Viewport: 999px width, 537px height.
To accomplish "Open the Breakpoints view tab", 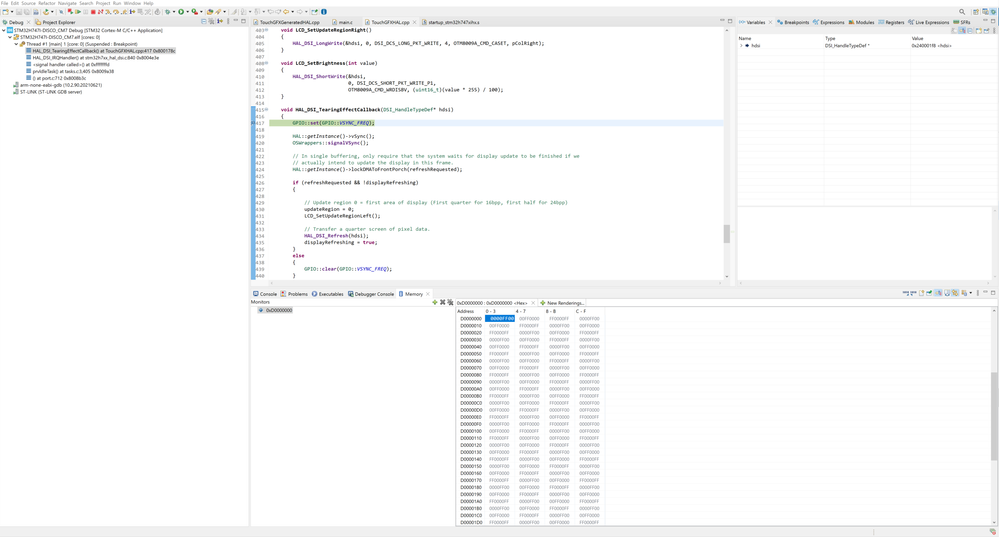I will click(792, 22).
